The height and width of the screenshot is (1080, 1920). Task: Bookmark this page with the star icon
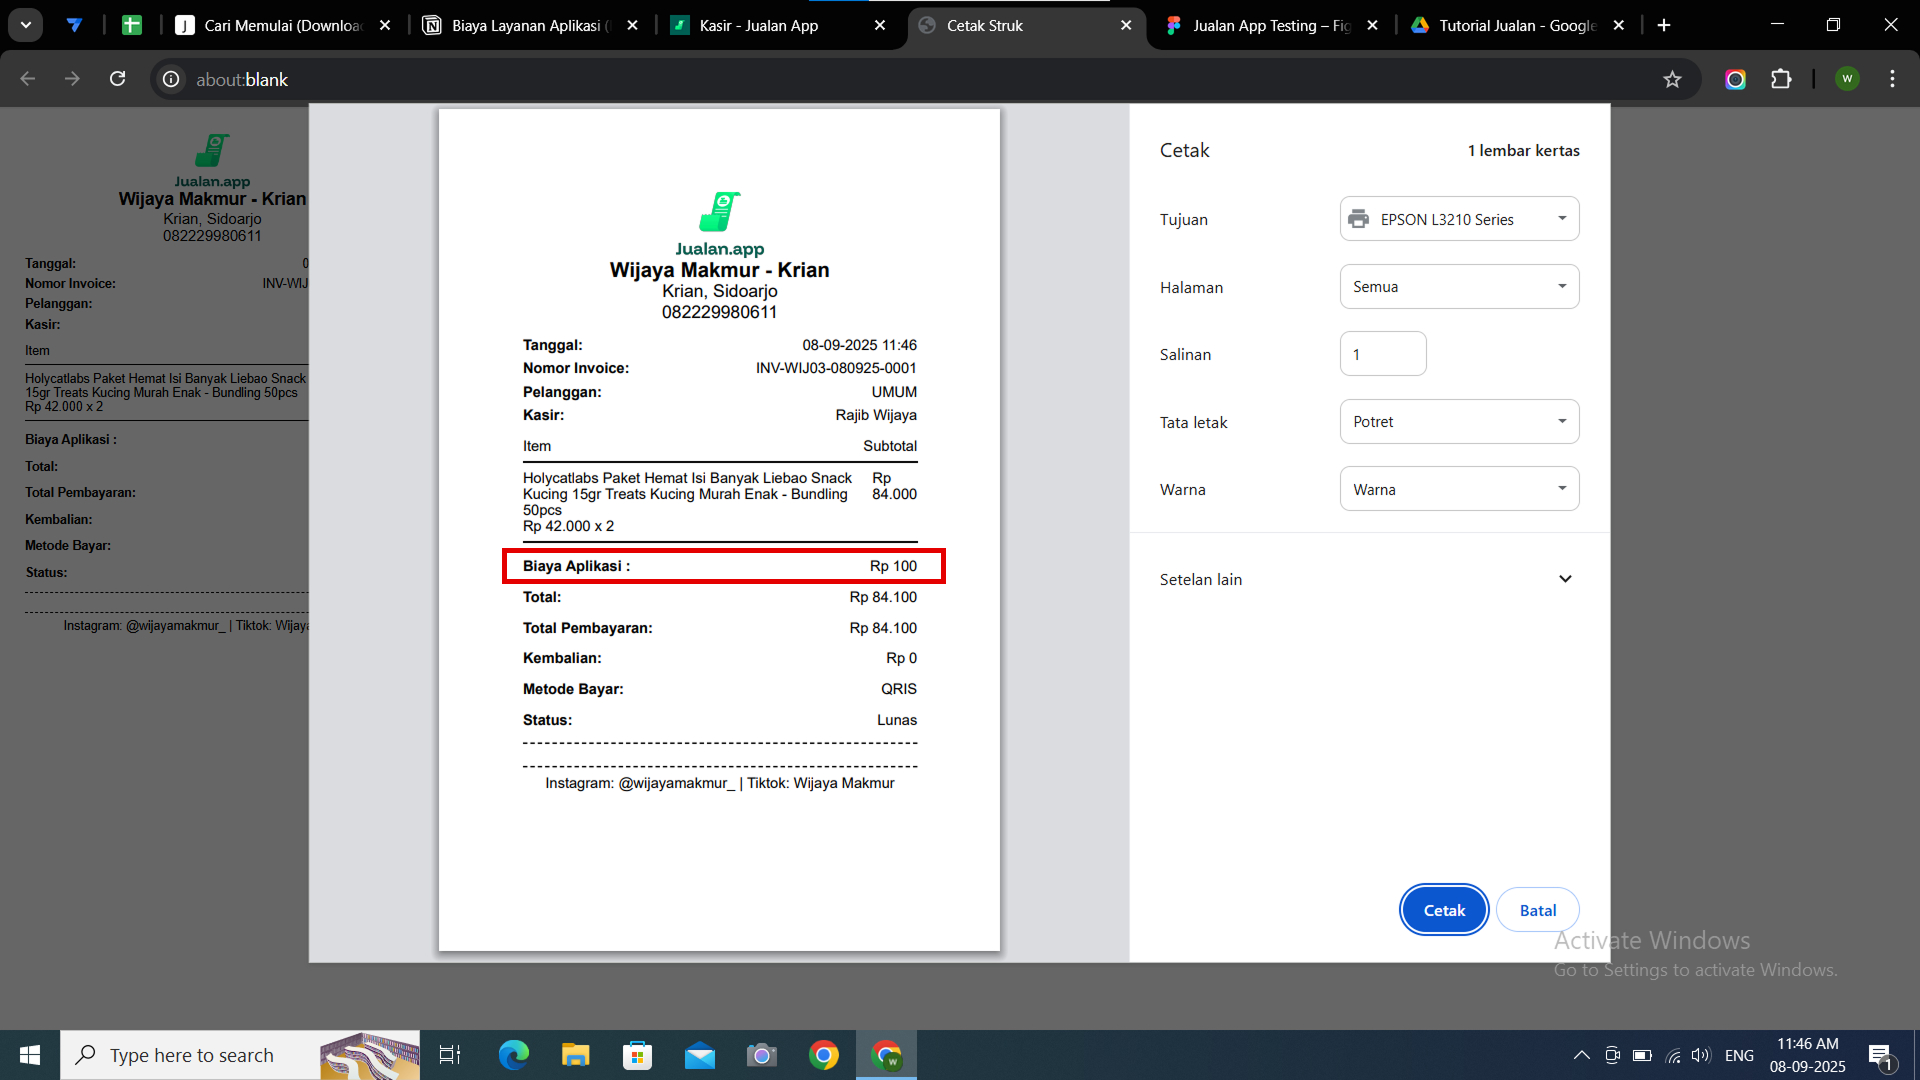(1672, 79)
